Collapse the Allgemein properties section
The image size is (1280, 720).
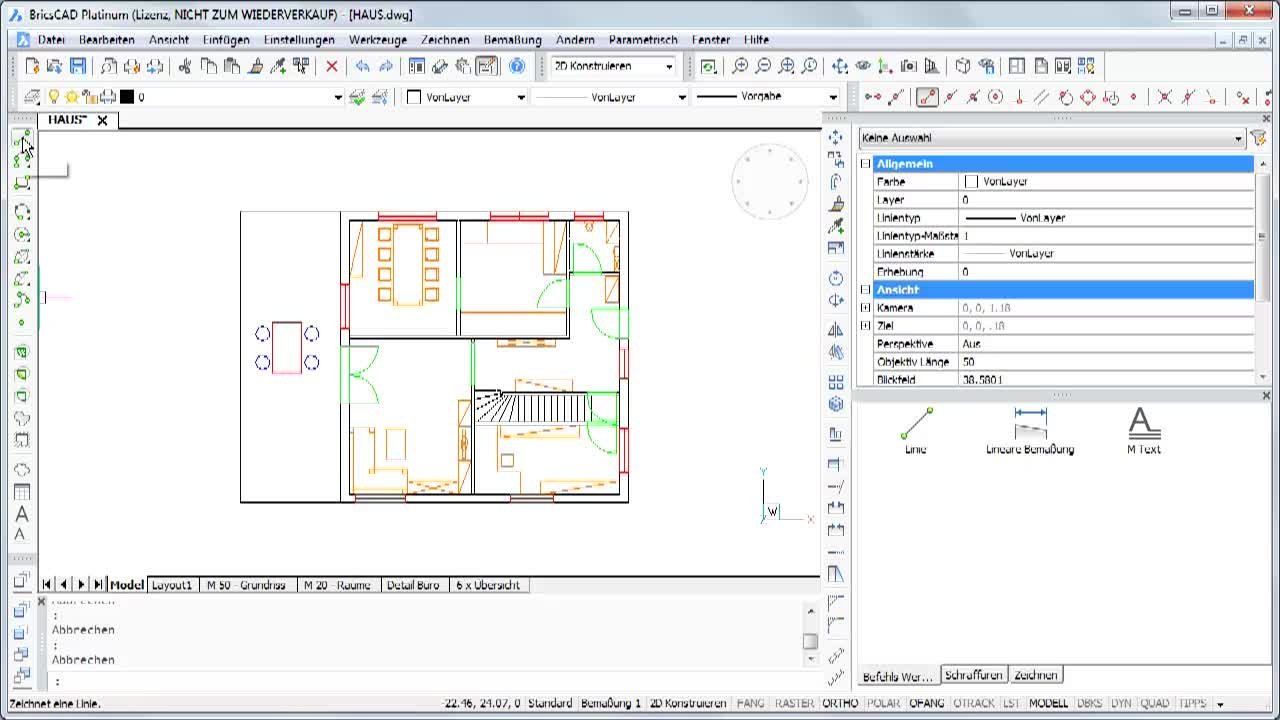[x=866, y=163]
